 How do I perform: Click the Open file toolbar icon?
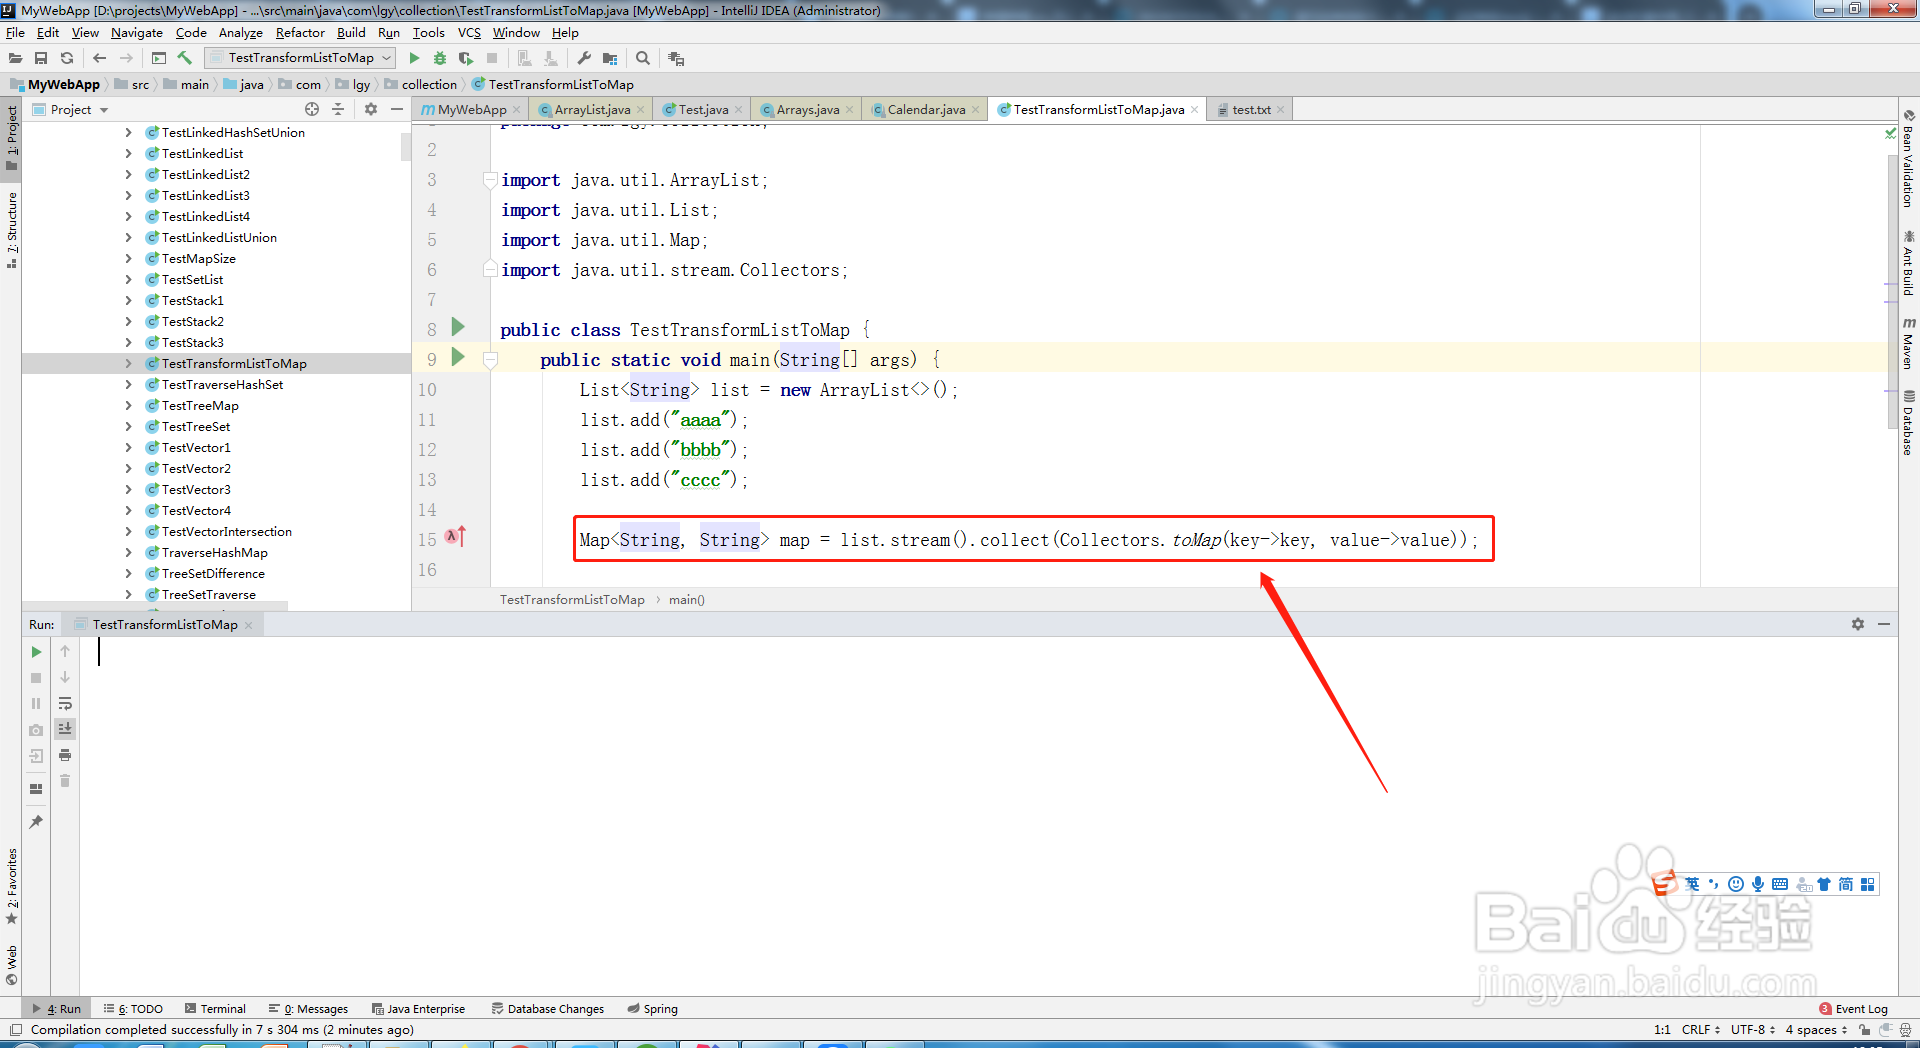(x=15, y=58)
